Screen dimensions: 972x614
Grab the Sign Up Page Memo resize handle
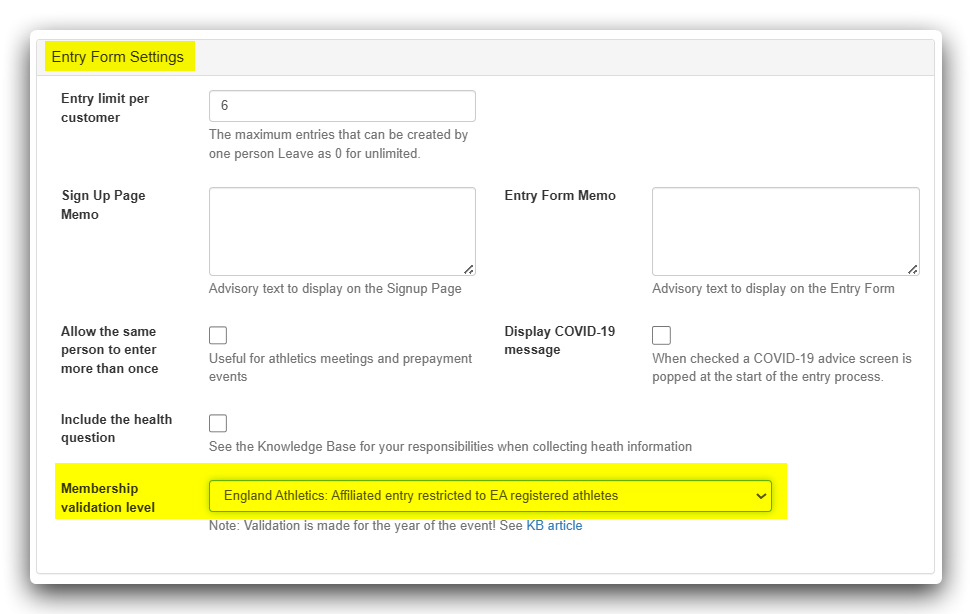pos(469,269)
